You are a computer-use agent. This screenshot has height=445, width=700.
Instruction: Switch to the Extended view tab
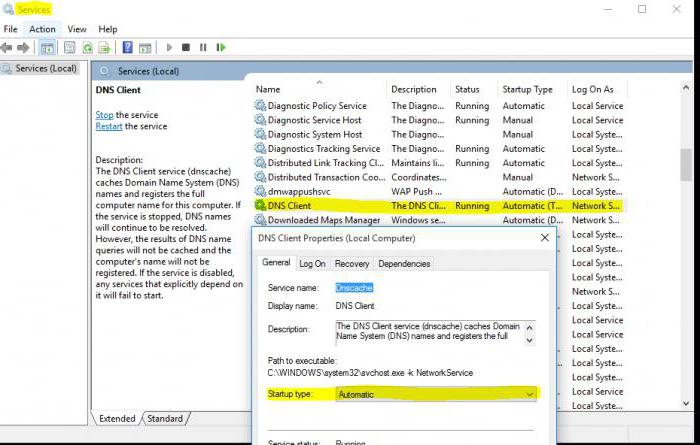click(117, 419)
